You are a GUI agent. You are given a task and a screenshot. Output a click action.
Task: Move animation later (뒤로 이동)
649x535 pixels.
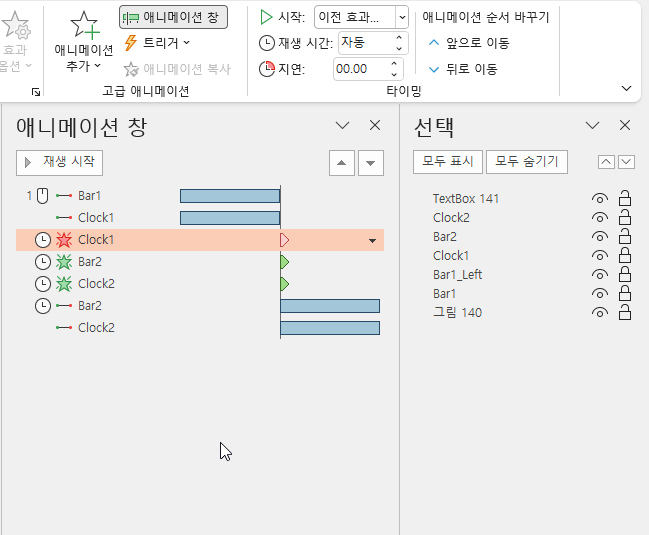pyautogui.click(x=463, y=69)
